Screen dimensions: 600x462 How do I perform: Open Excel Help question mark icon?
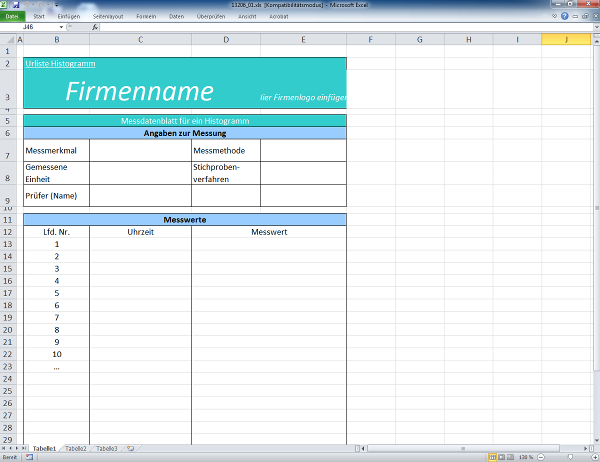[566, 17]
